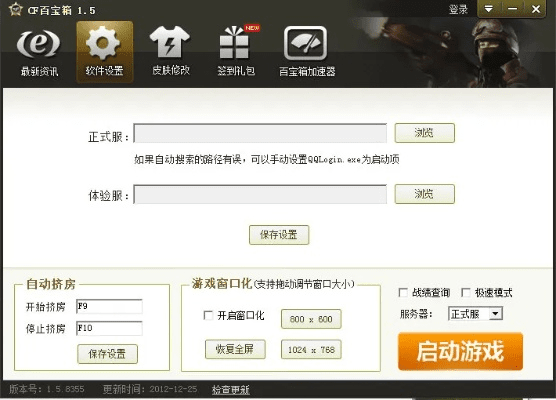Screen dimensions: 556x400
Task: Click 保存设置 button in 自动挤房 group
Action: (107, 354)
